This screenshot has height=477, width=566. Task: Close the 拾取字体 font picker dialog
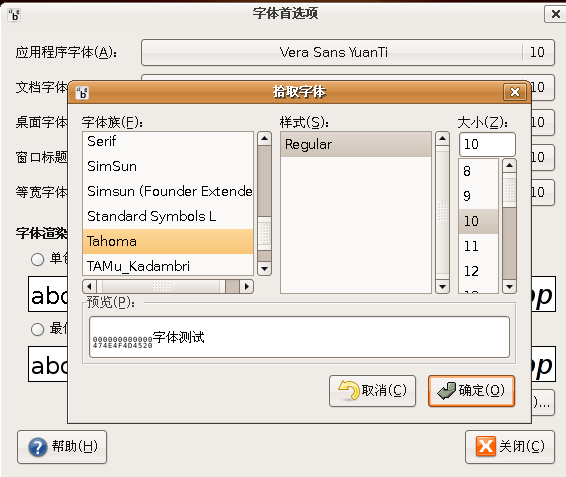(x=515, y=92)
